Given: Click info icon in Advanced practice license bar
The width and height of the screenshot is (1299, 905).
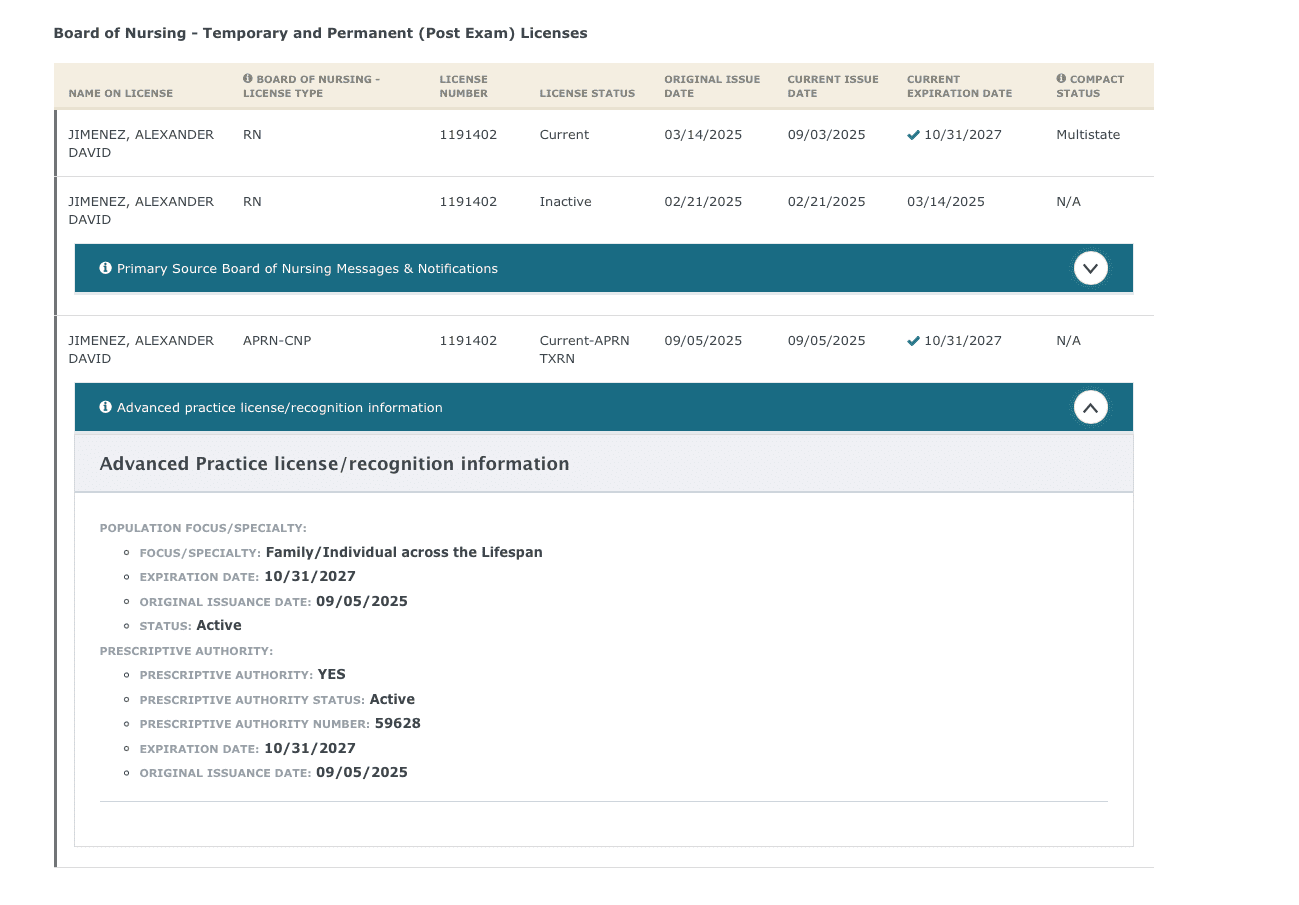Looking at the screenshot, I should click(105, 407).
